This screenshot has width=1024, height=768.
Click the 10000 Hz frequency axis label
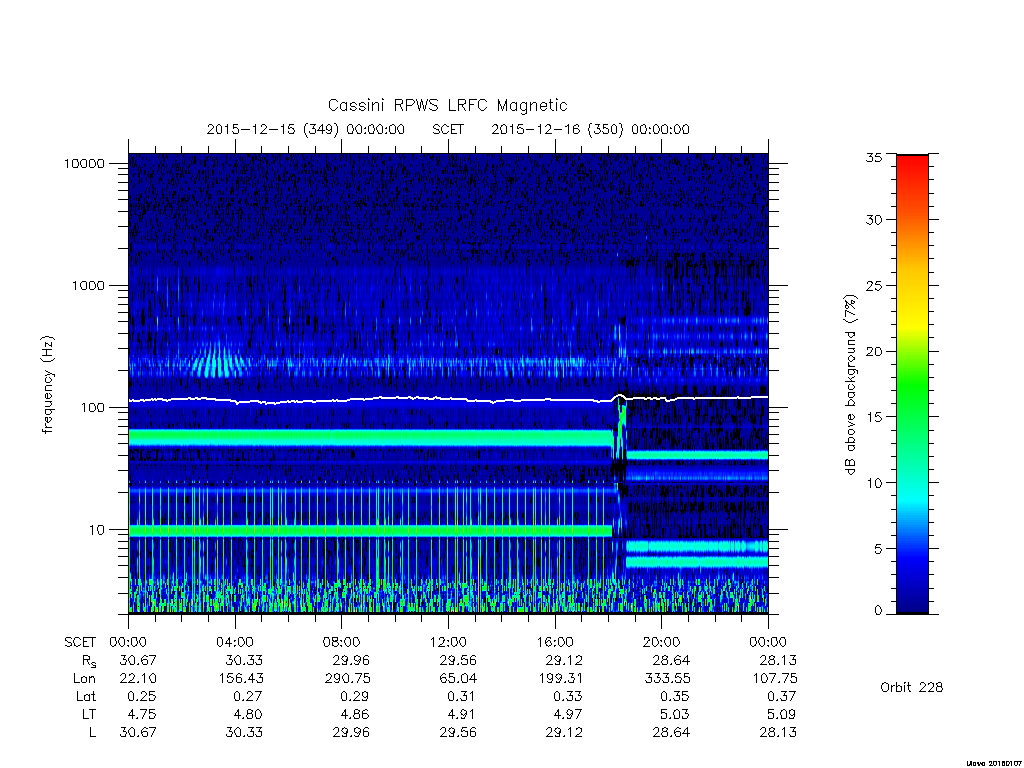pyautogui.click(x=84, y=163)
